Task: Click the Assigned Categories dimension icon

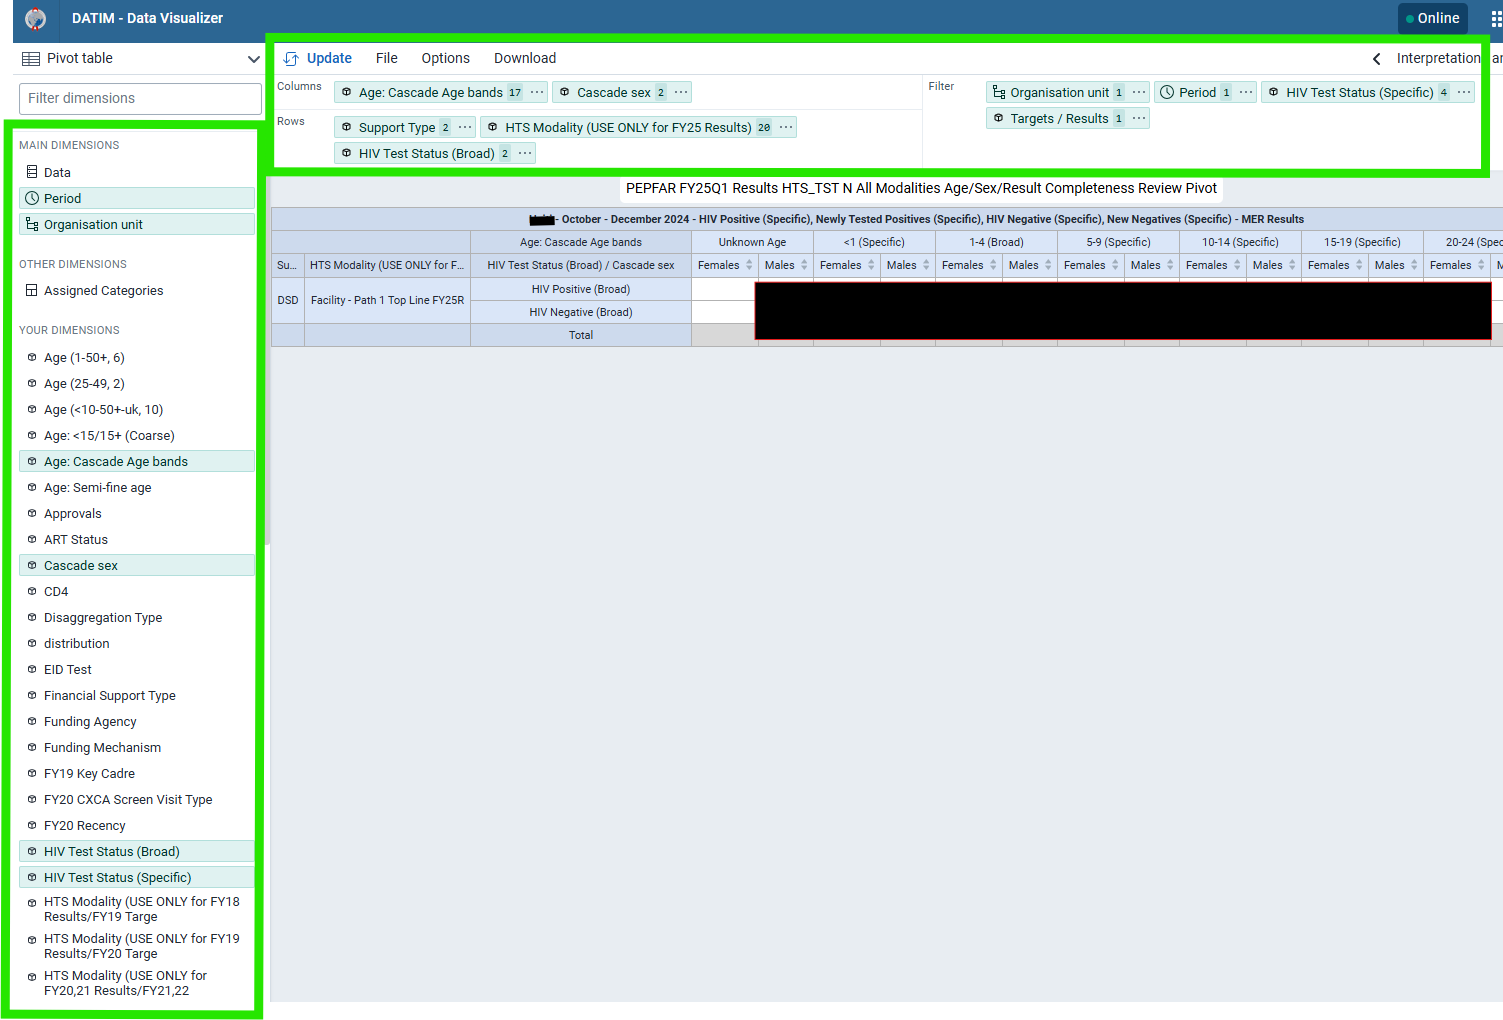Action: [33, 290]
